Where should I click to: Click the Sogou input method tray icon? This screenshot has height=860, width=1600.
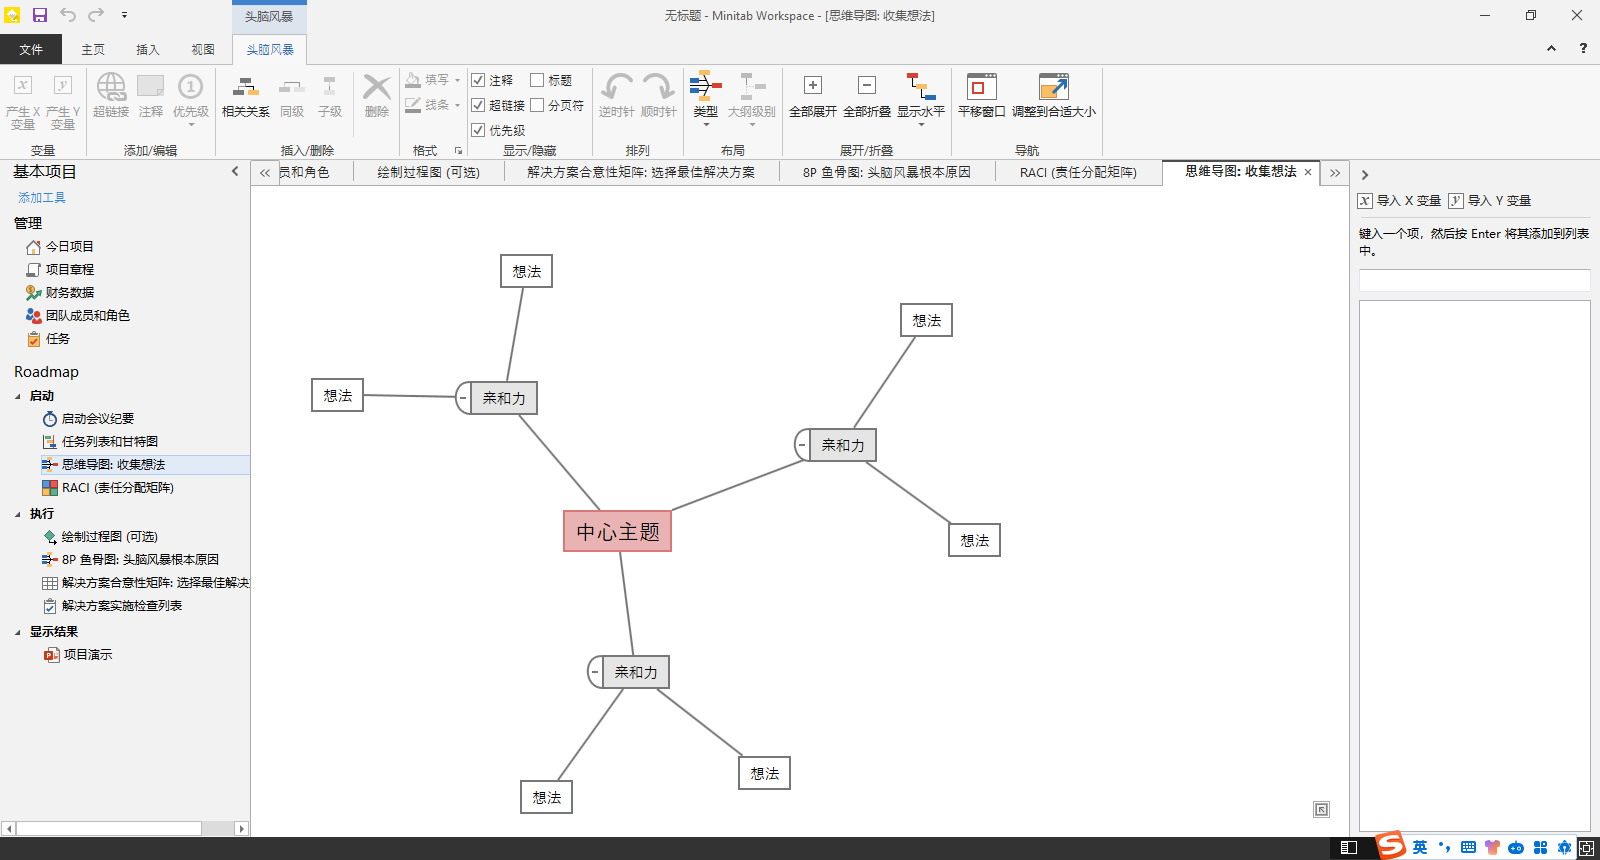(1390, 846)
